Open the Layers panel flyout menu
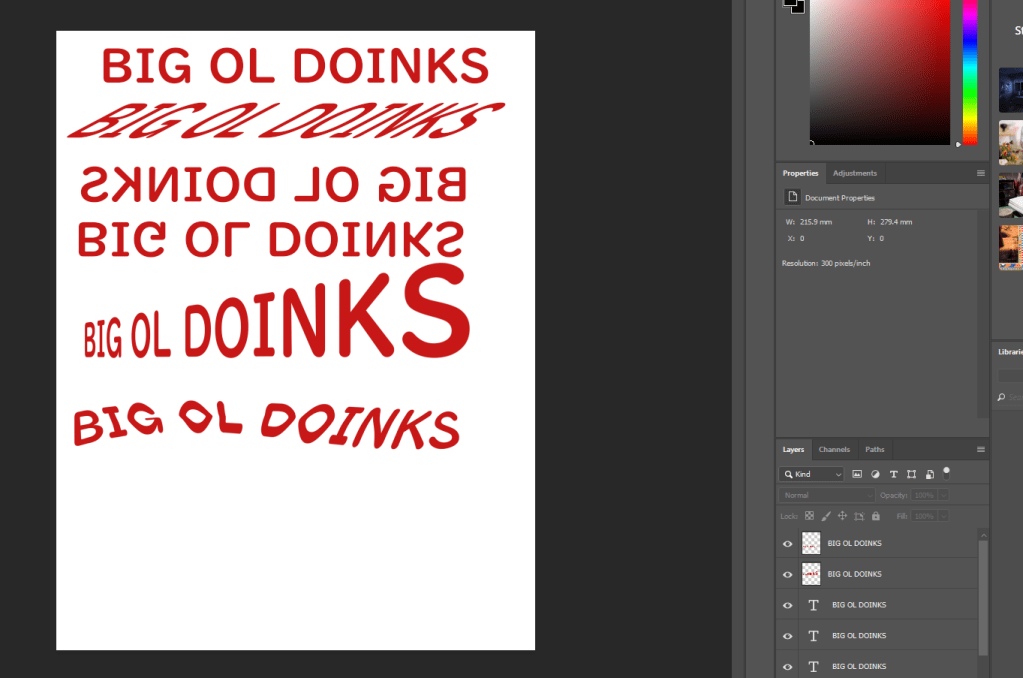The height and width of the screenshot is (678, 1023). click(980, 450)
